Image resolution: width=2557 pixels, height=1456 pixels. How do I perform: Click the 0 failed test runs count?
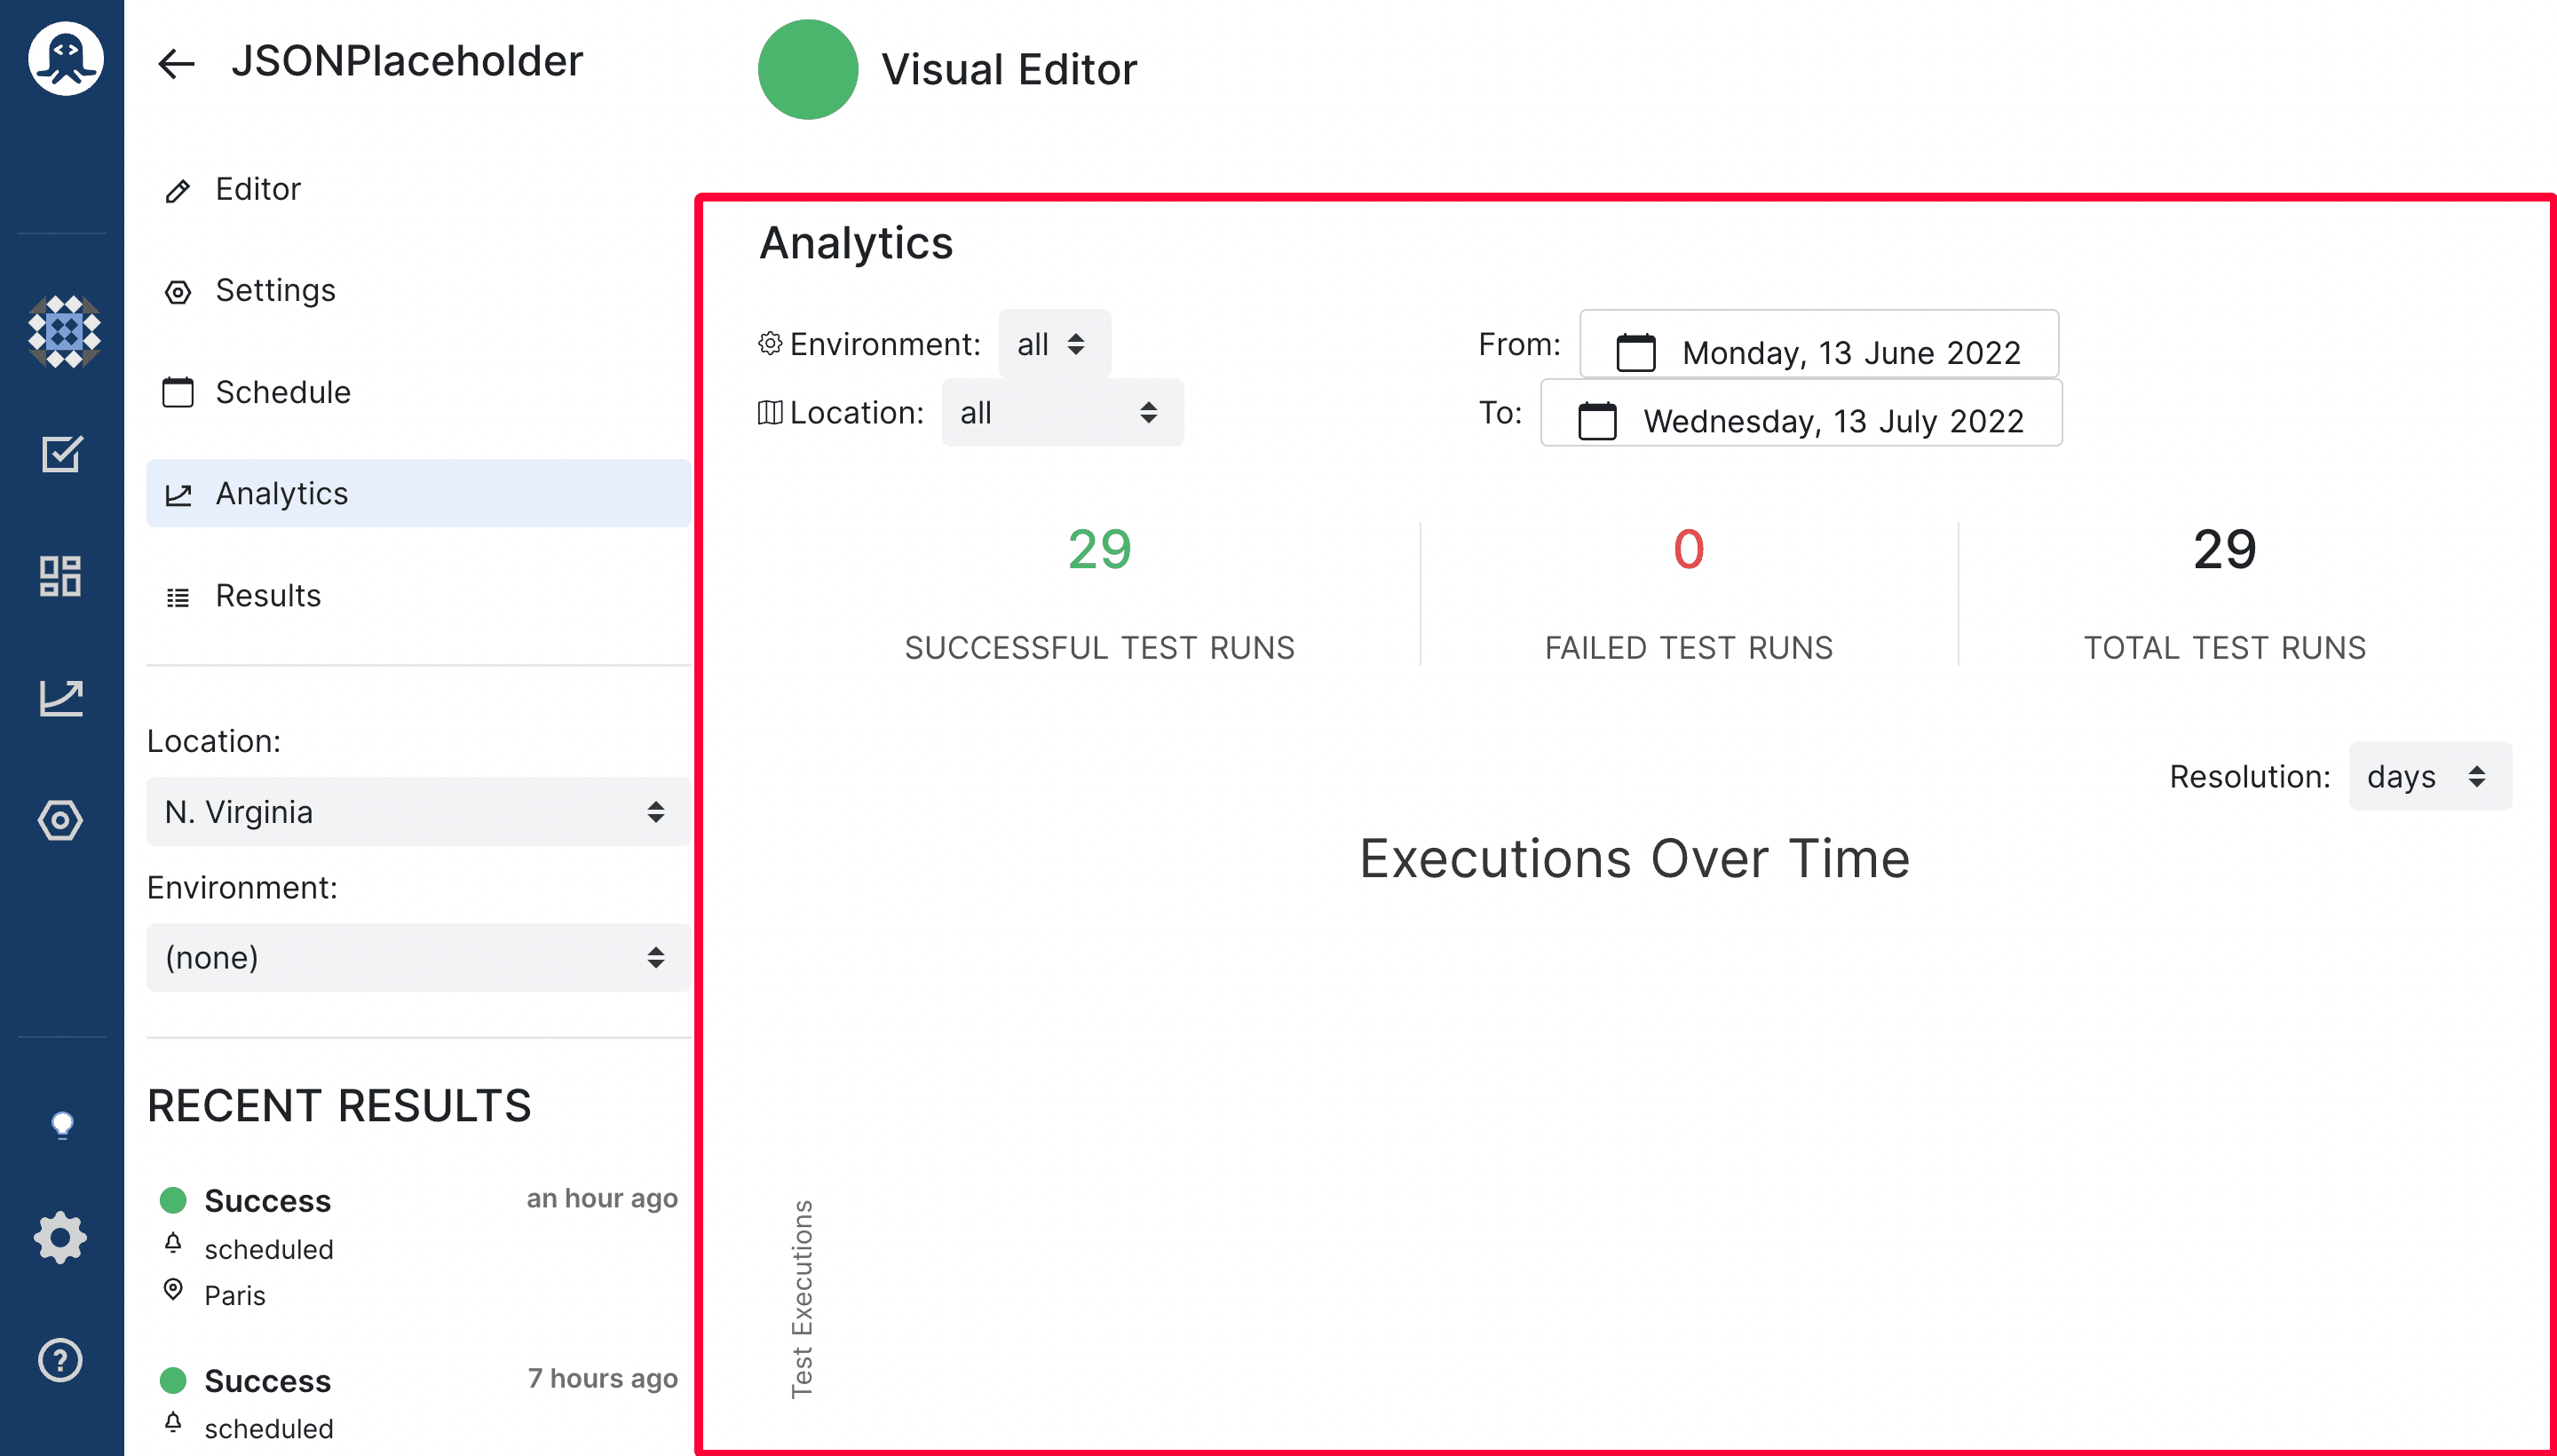click(1689, 549)
